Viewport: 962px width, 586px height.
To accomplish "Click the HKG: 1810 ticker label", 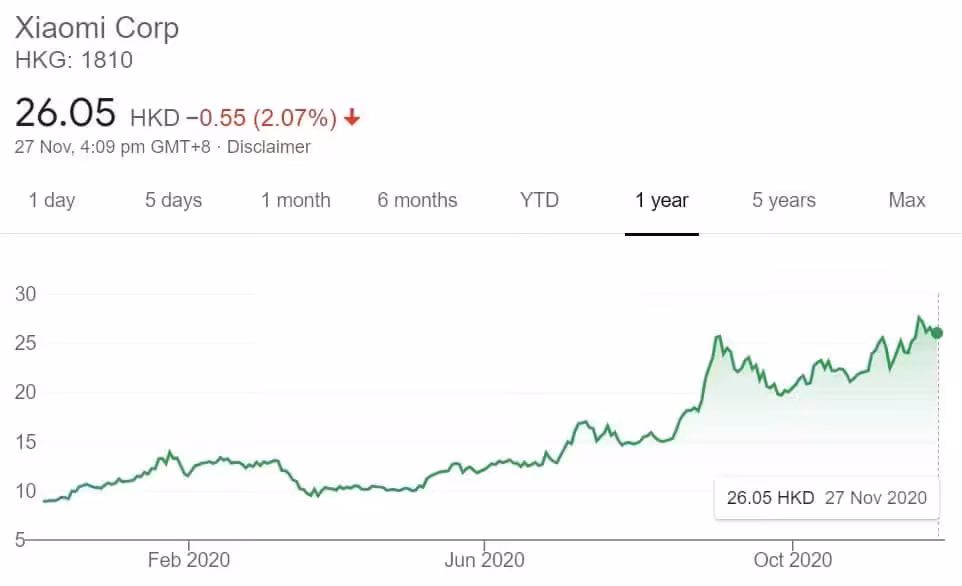I will [x=72, y=60].
